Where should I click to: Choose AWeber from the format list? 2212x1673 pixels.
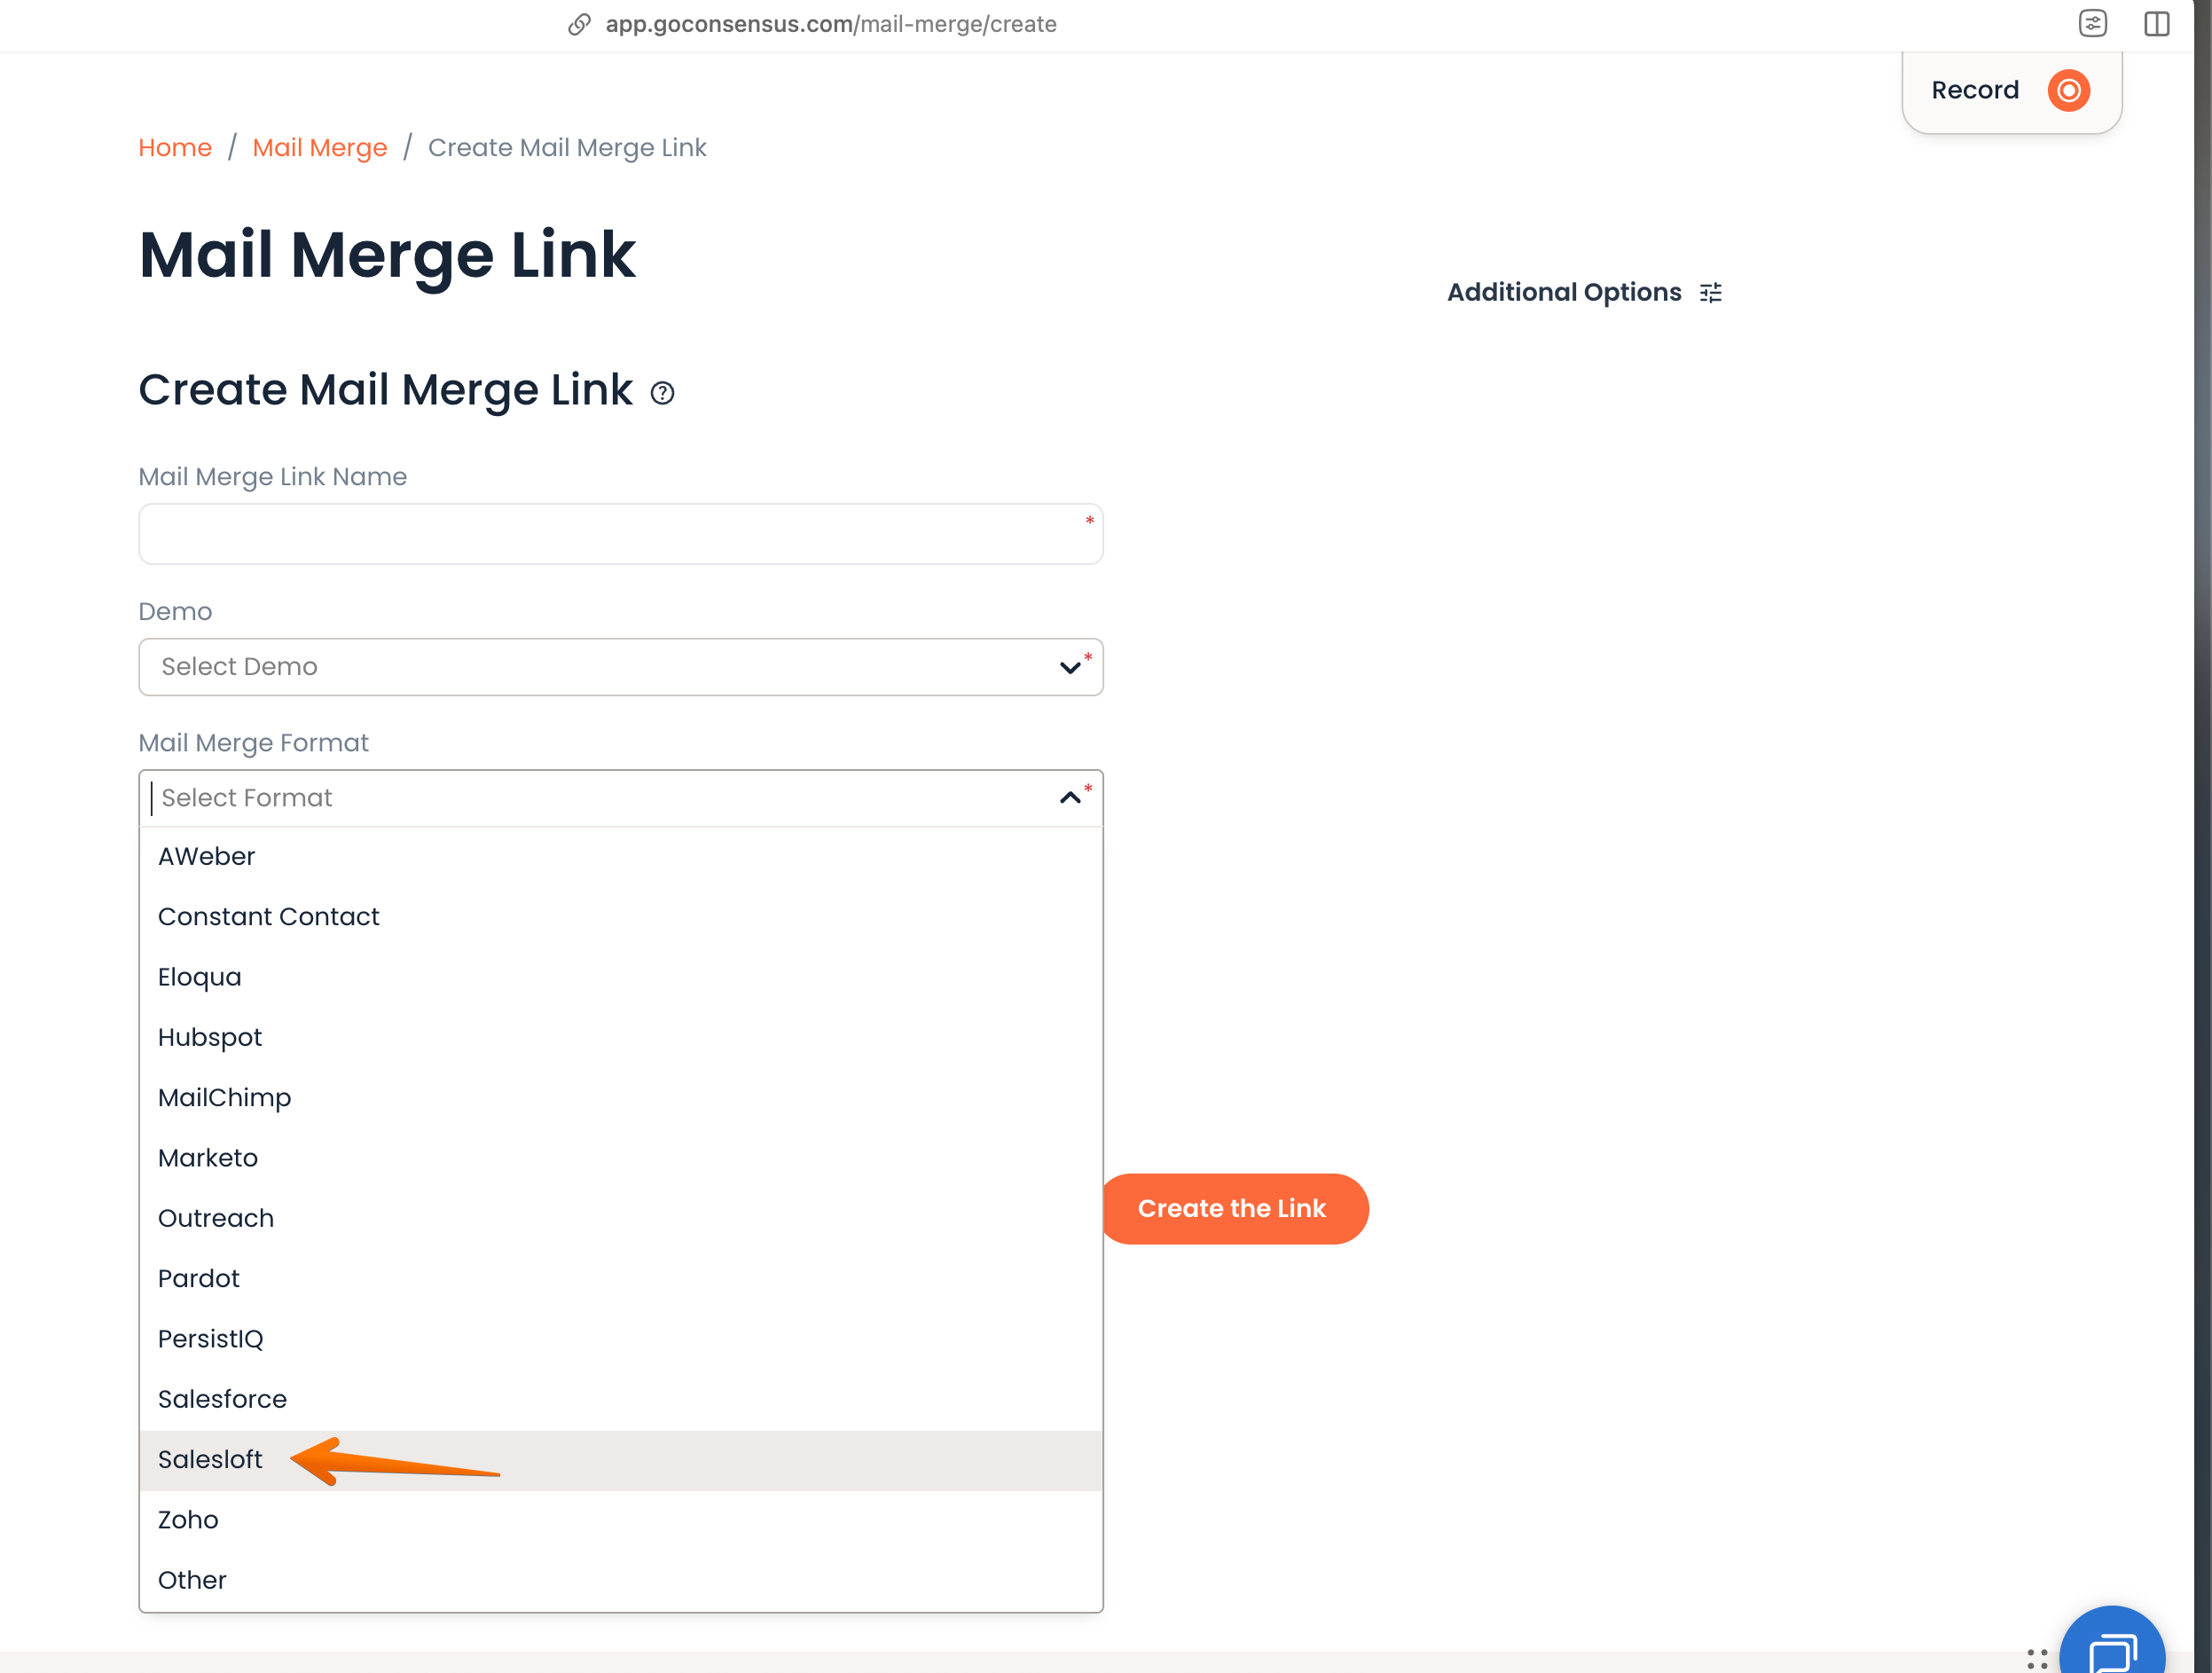[621, 857]
